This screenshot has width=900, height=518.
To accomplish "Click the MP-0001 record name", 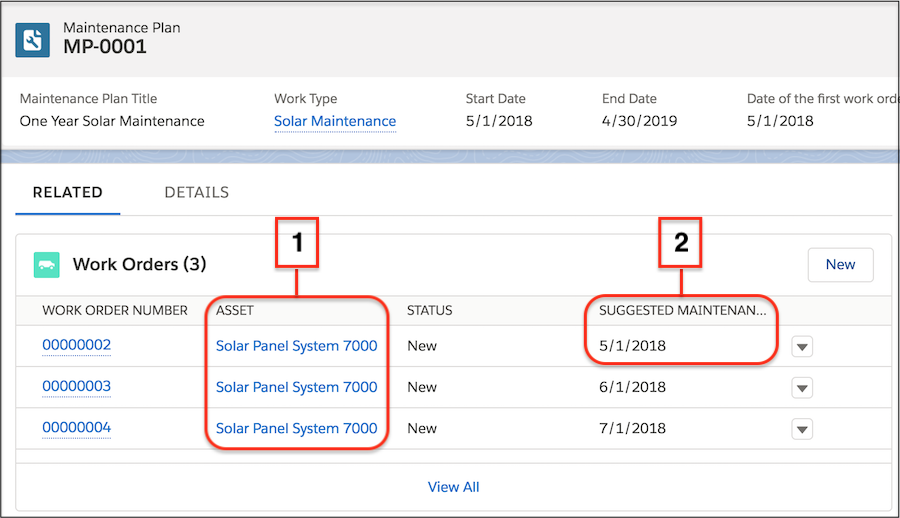I will (105, 47).
